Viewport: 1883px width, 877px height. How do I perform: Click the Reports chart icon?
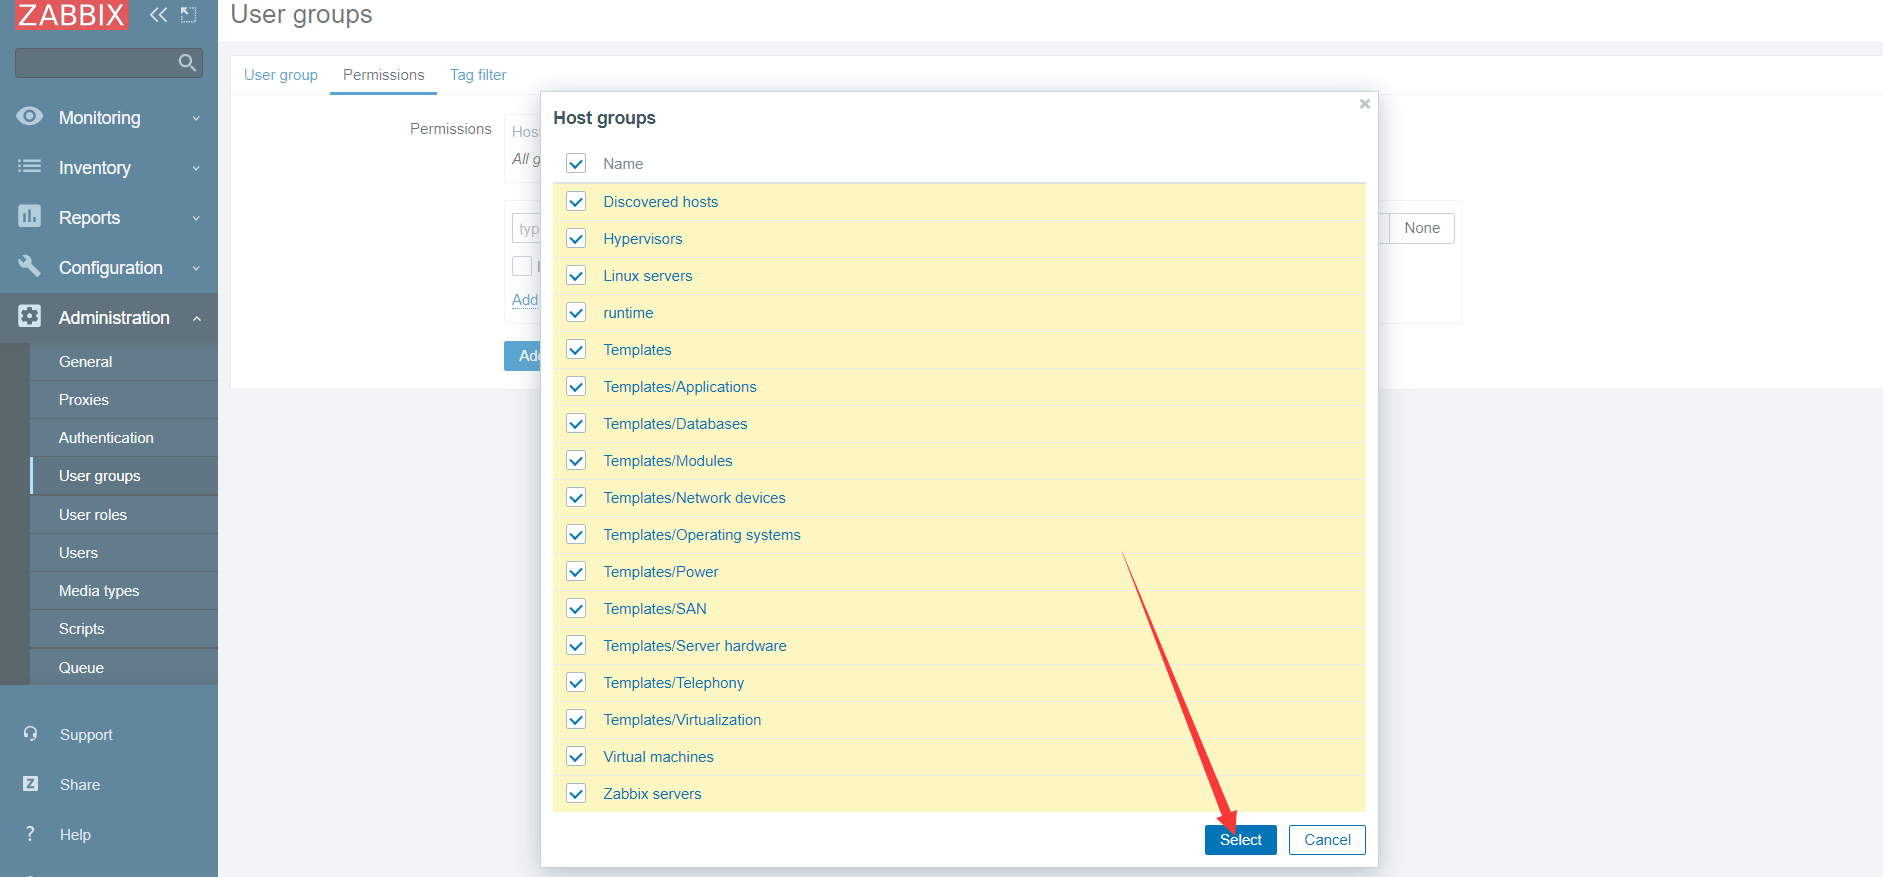pos(30,216)
